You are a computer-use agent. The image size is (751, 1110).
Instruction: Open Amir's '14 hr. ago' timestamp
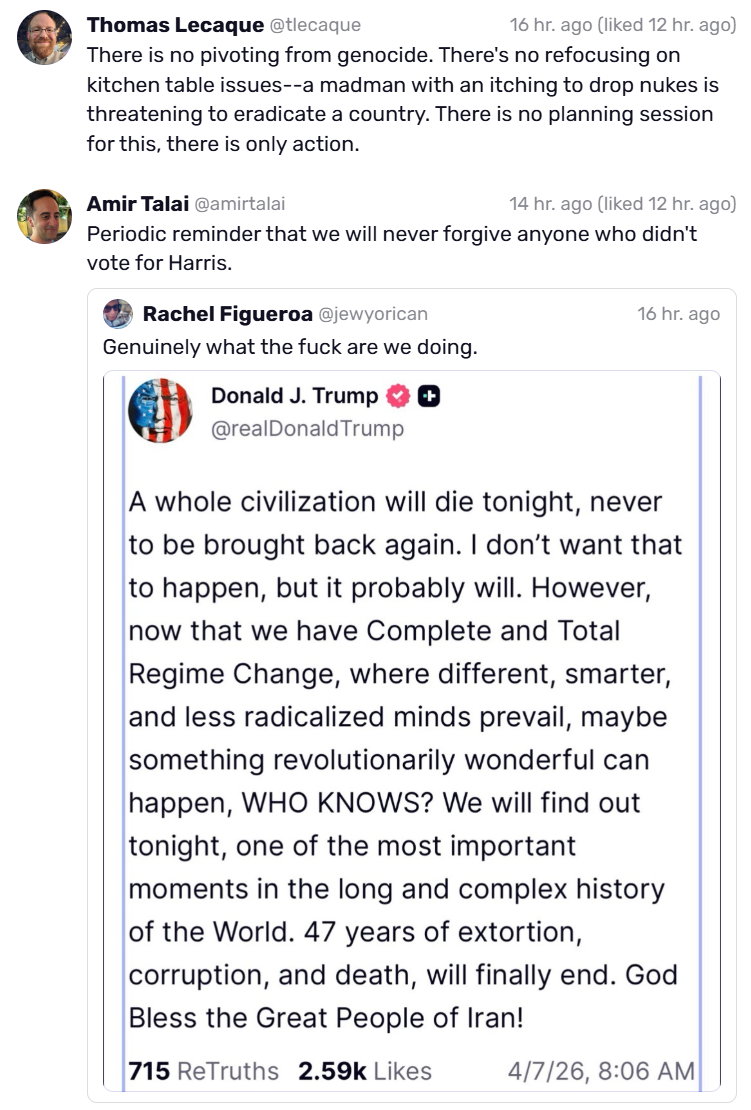(x=551, y=205)
